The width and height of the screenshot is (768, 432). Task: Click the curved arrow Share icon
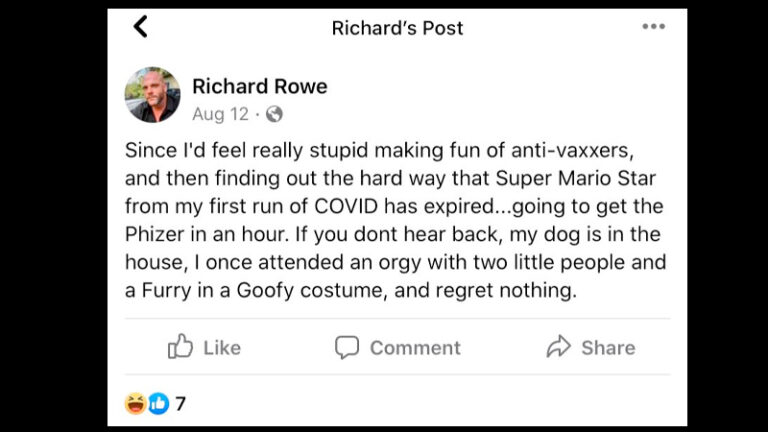(558, 346)
